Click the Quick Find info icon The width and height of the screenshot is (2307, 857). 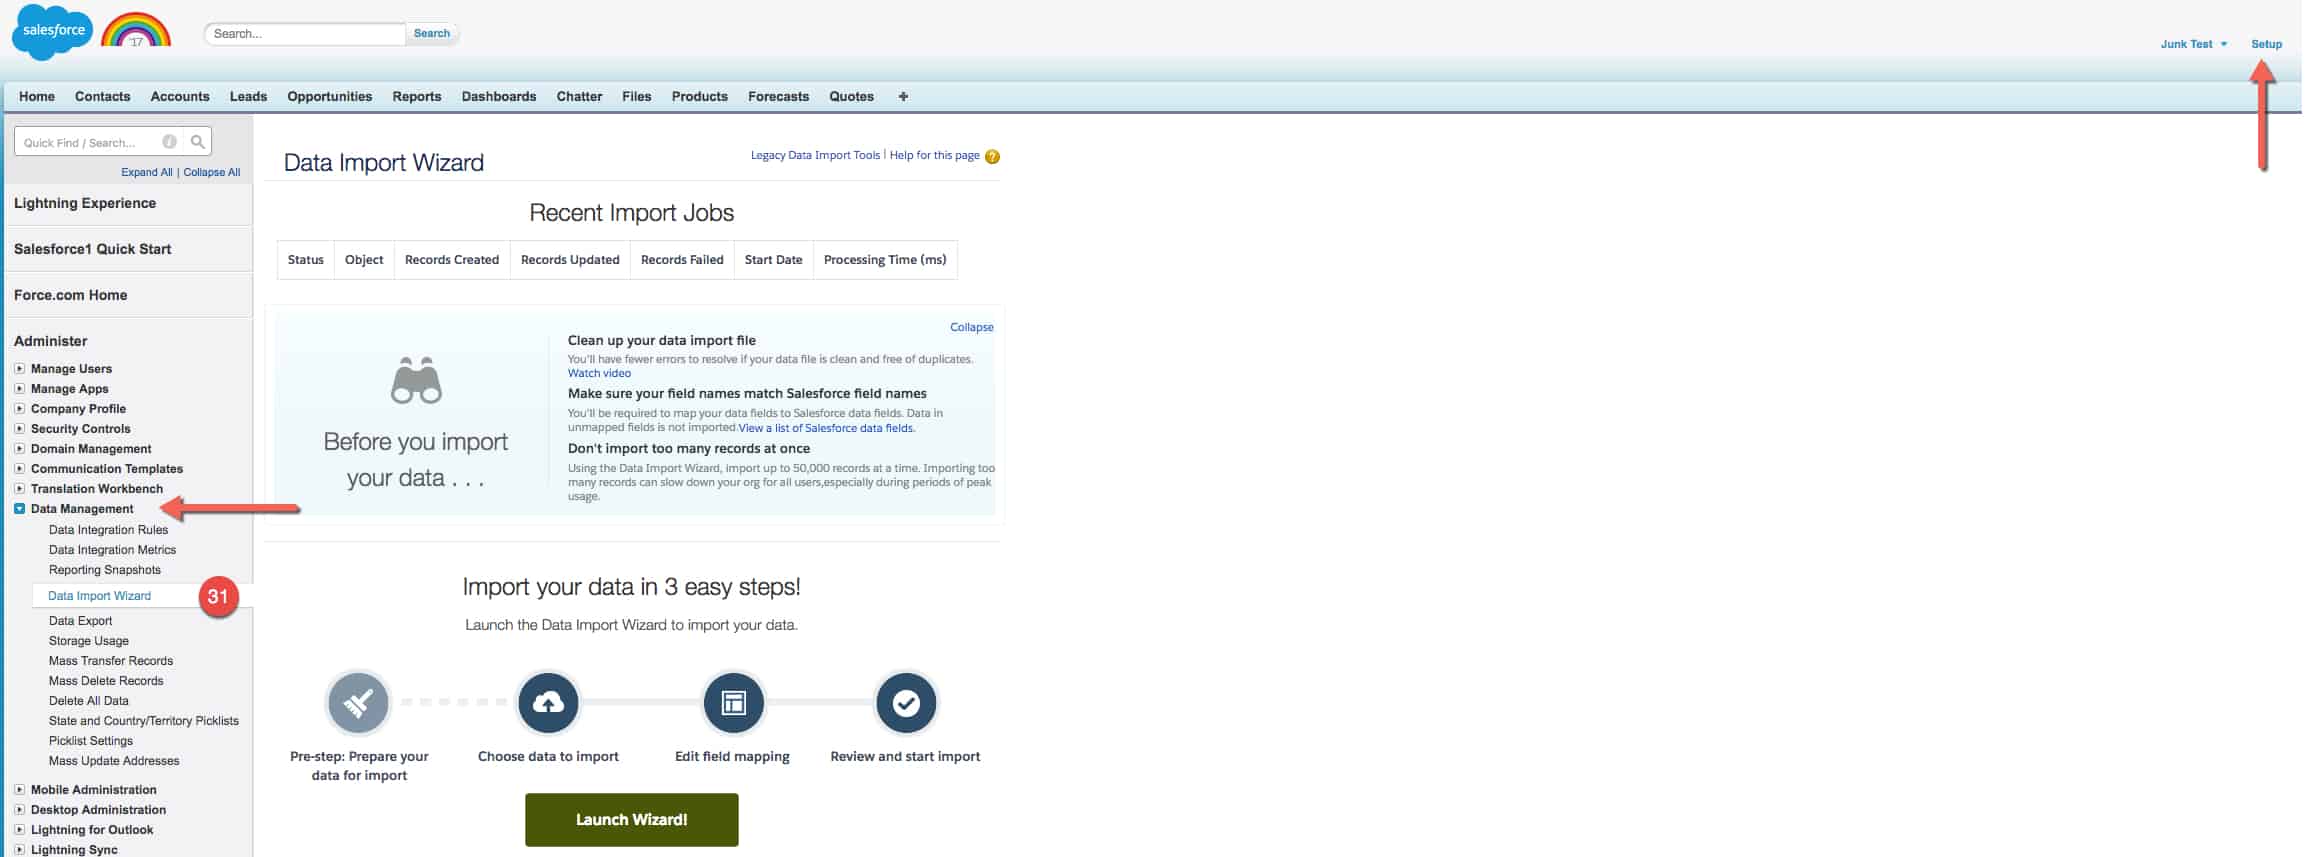[170, 142]
